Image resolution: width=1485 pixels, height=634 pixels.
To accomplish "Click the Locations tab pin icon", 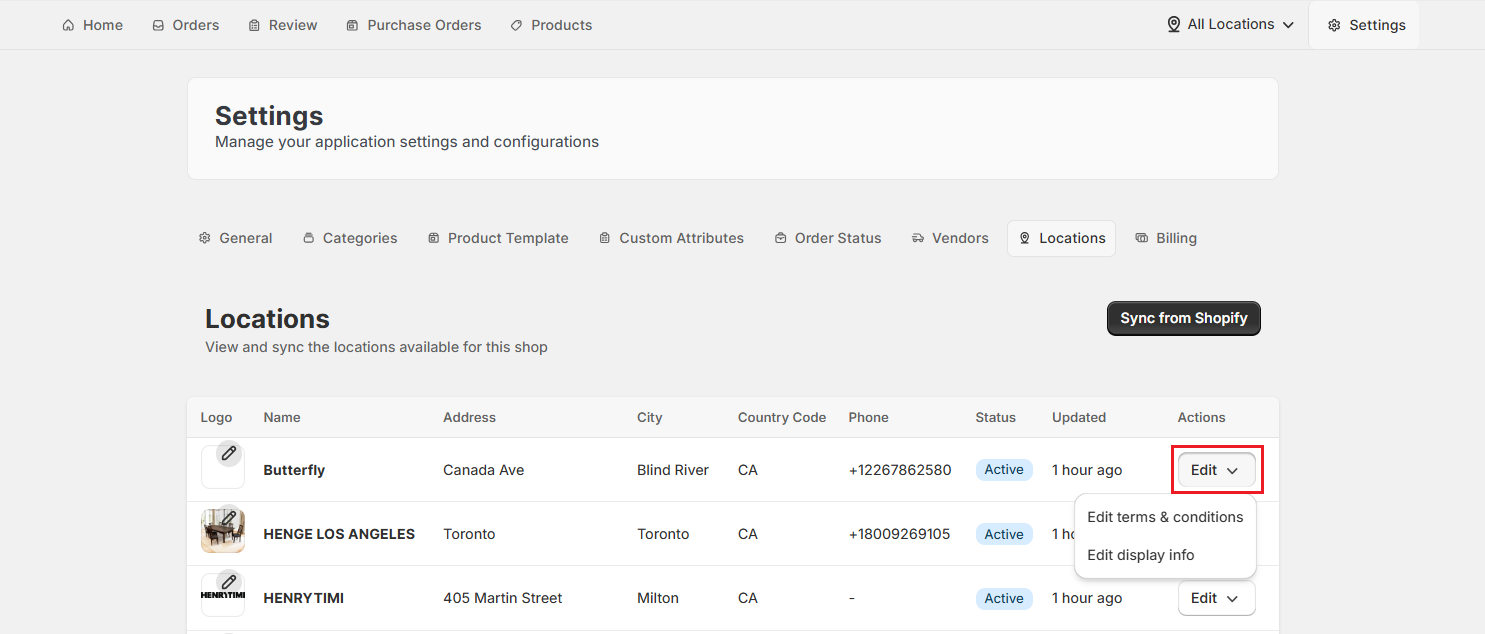I will (x=1025, y=238).
